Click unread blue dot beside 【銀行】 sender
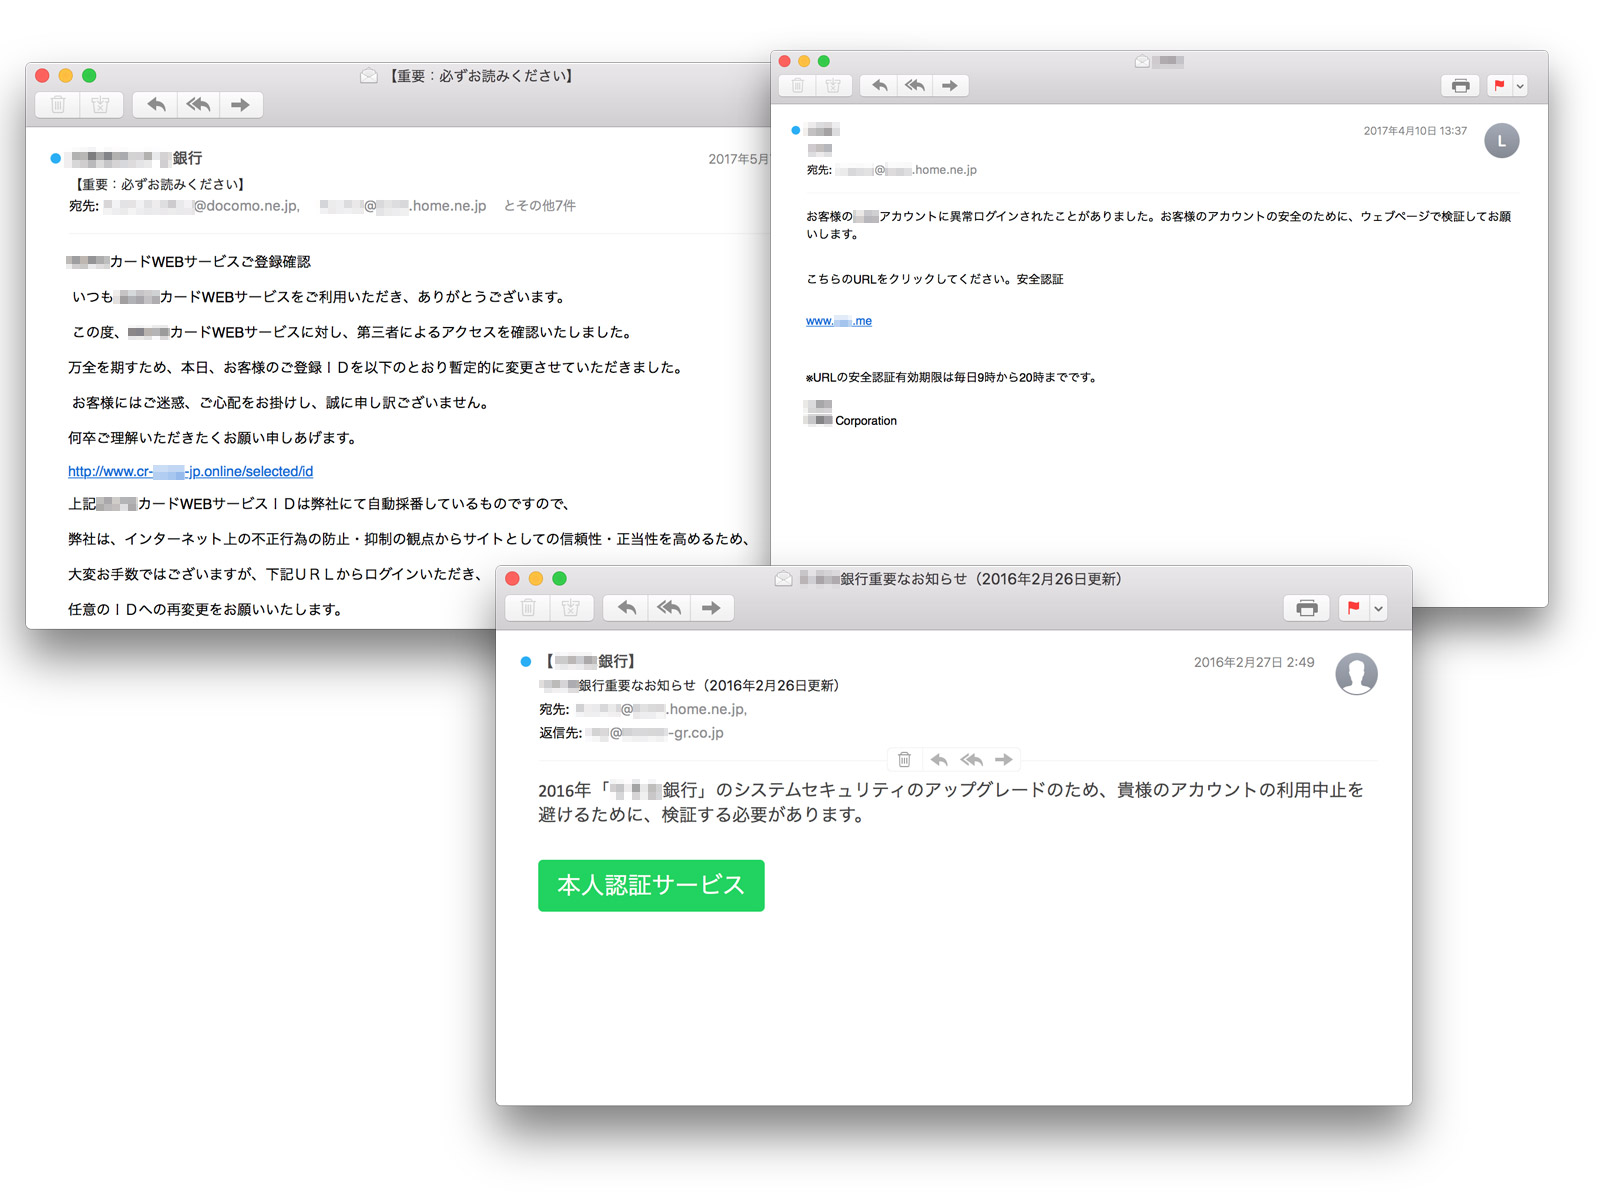Viewport: 1600px width, 1200px height. click(526, 661)
